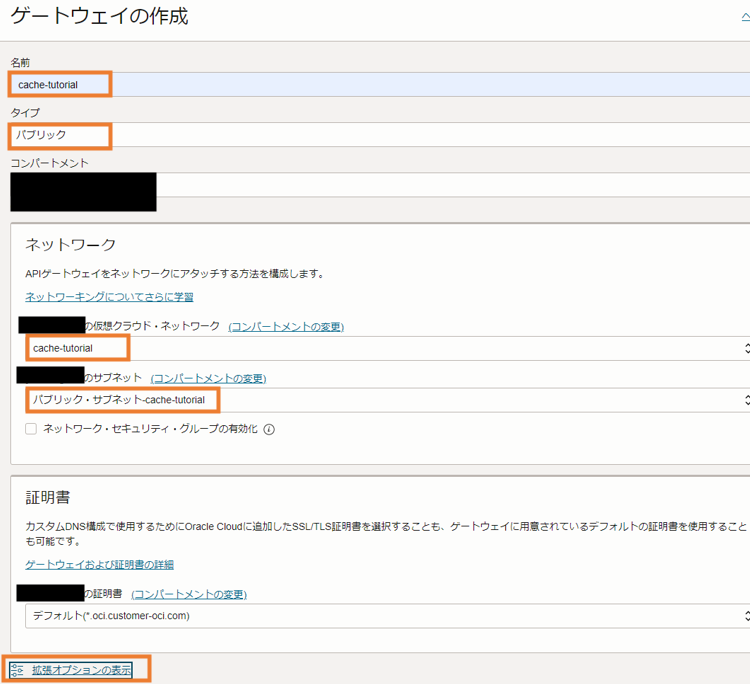Click コンパートメントの変更 next to 証明書
The height and width of the screenshot is (684, 750).
[189, 594]
